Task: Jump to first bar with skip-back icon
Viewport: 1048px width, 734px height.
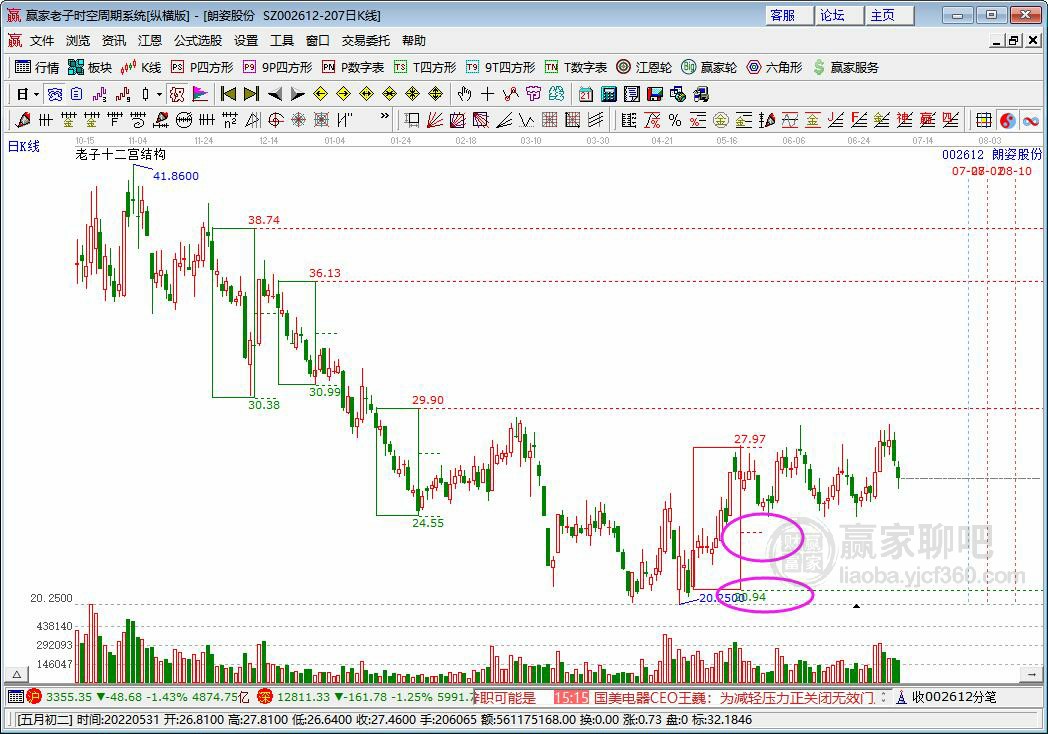Action: click(229, 94)
